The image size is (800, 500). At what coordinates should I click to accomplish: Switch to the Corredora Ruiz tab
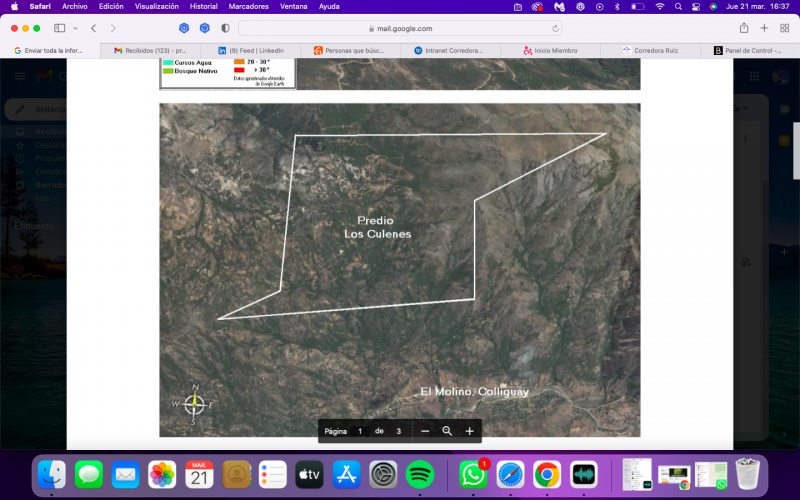pos(651,51)
